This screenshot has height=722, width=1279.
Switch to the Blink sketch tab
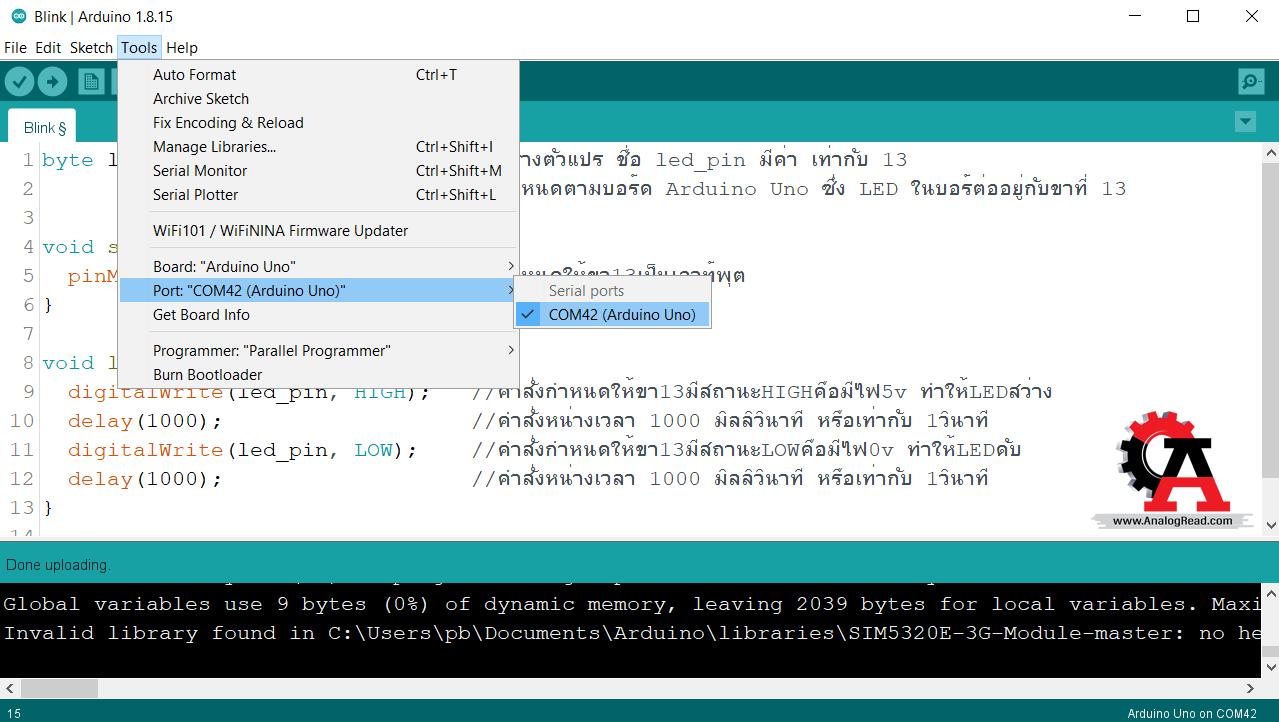coord(42,127)
